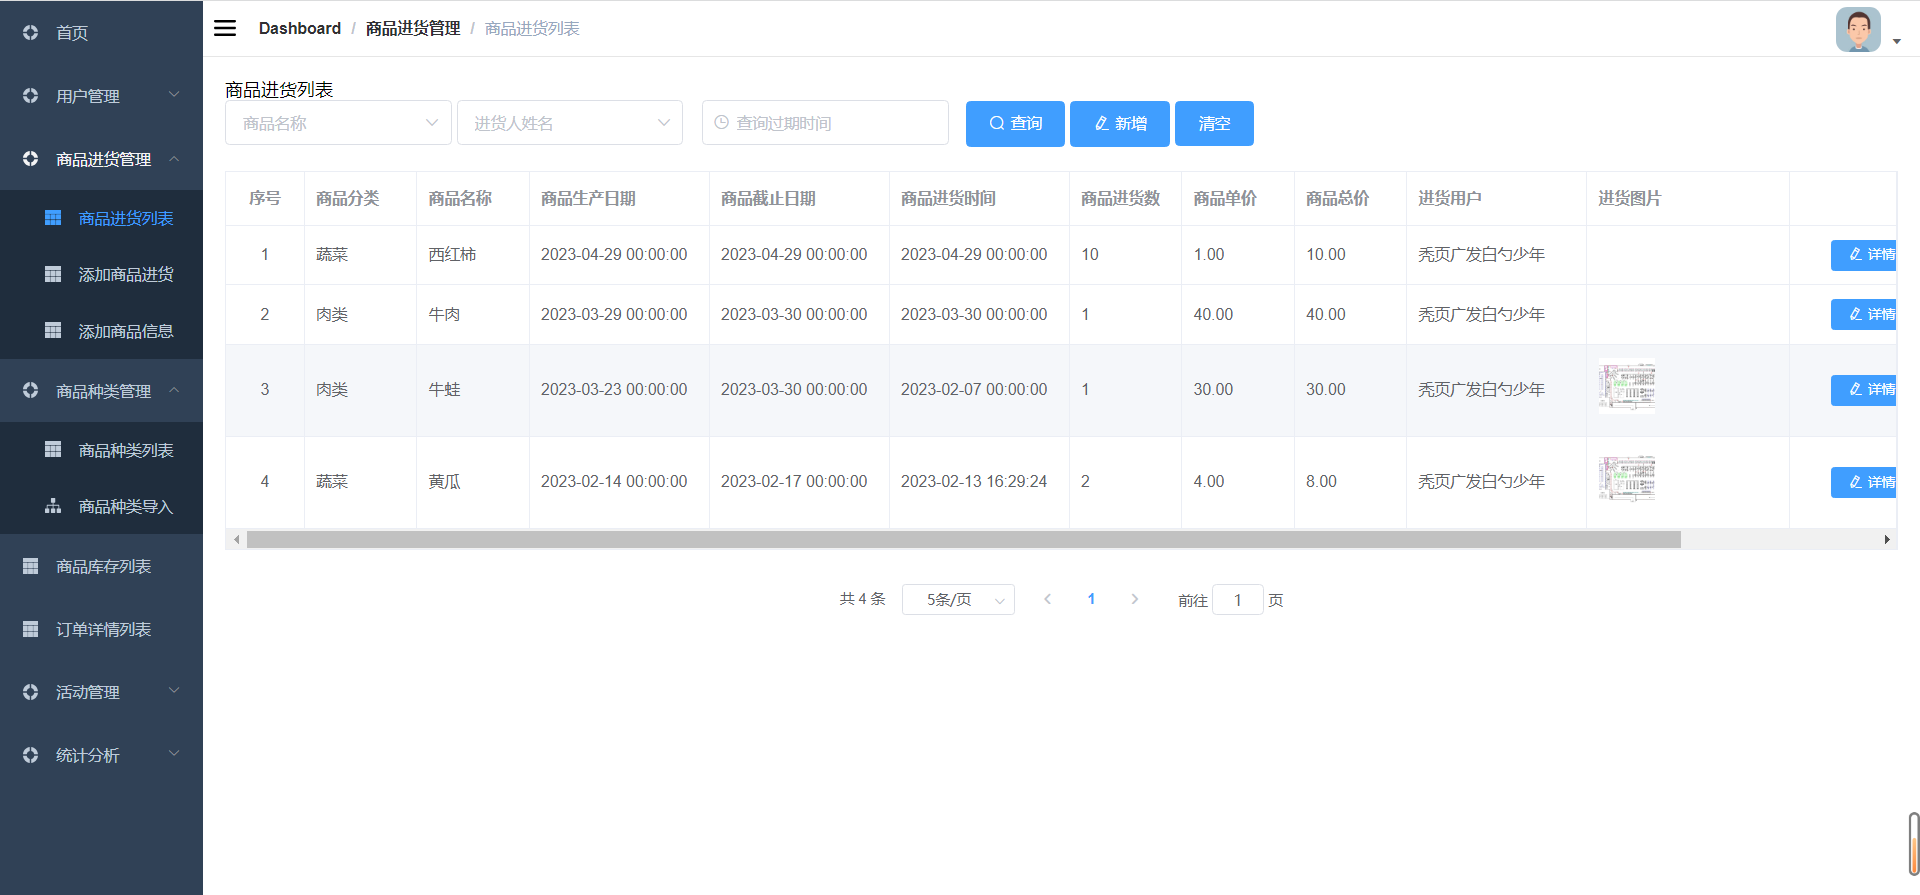
Task: Click the 新增 add button
Action: coord(1120,123)
